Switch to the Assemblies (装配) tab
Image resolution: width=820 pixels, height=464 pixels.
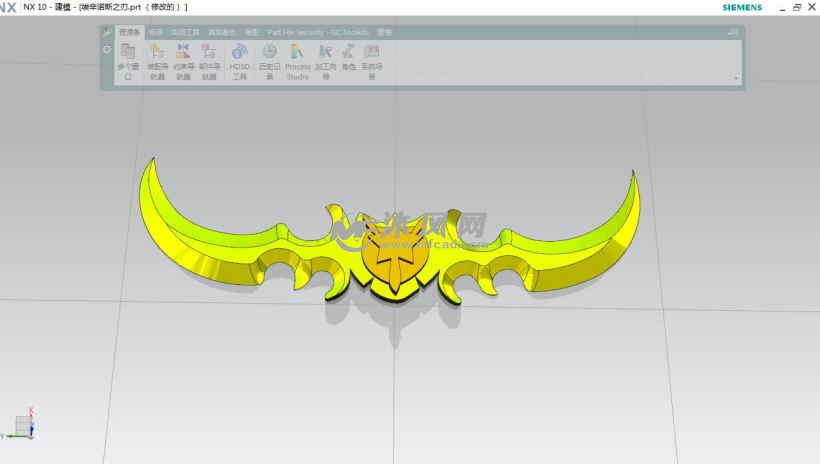coord(252,32)
